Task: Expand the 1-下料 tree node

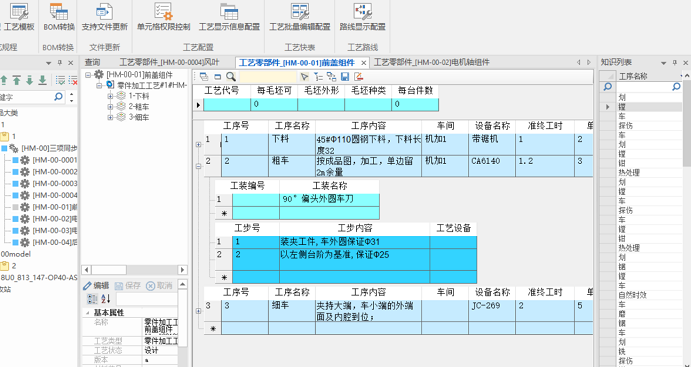Action: pyautogui.click(x=110, y=96)
